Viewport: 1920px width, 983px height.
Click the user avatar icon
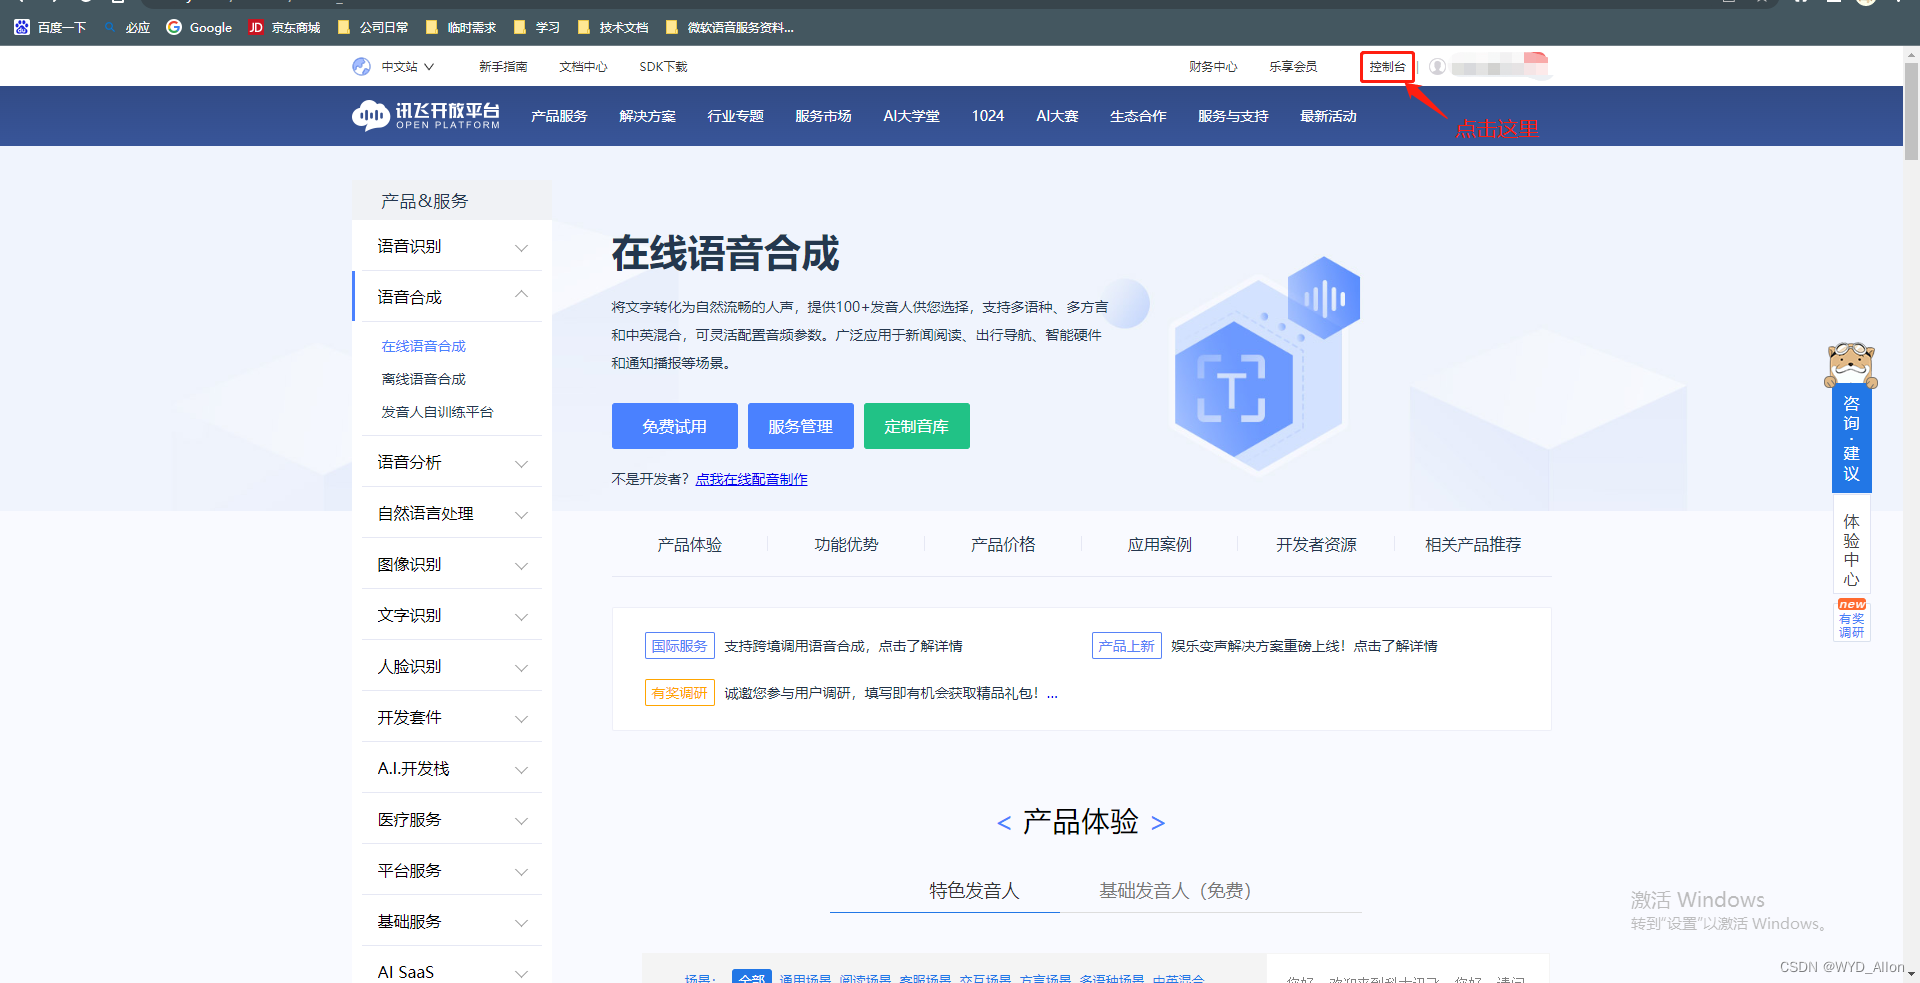[x=1437, y=67]
